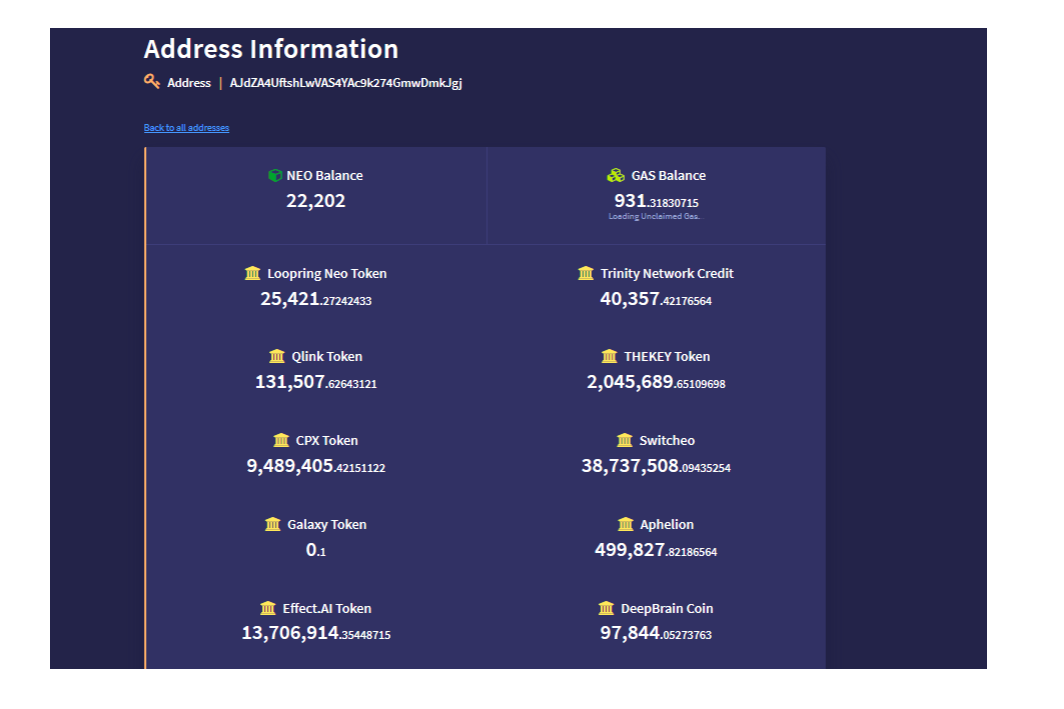Click the Aphelion bank icon
Image resolution: width=1064 pixels, height=709 pixels.
tap(626, 524)
